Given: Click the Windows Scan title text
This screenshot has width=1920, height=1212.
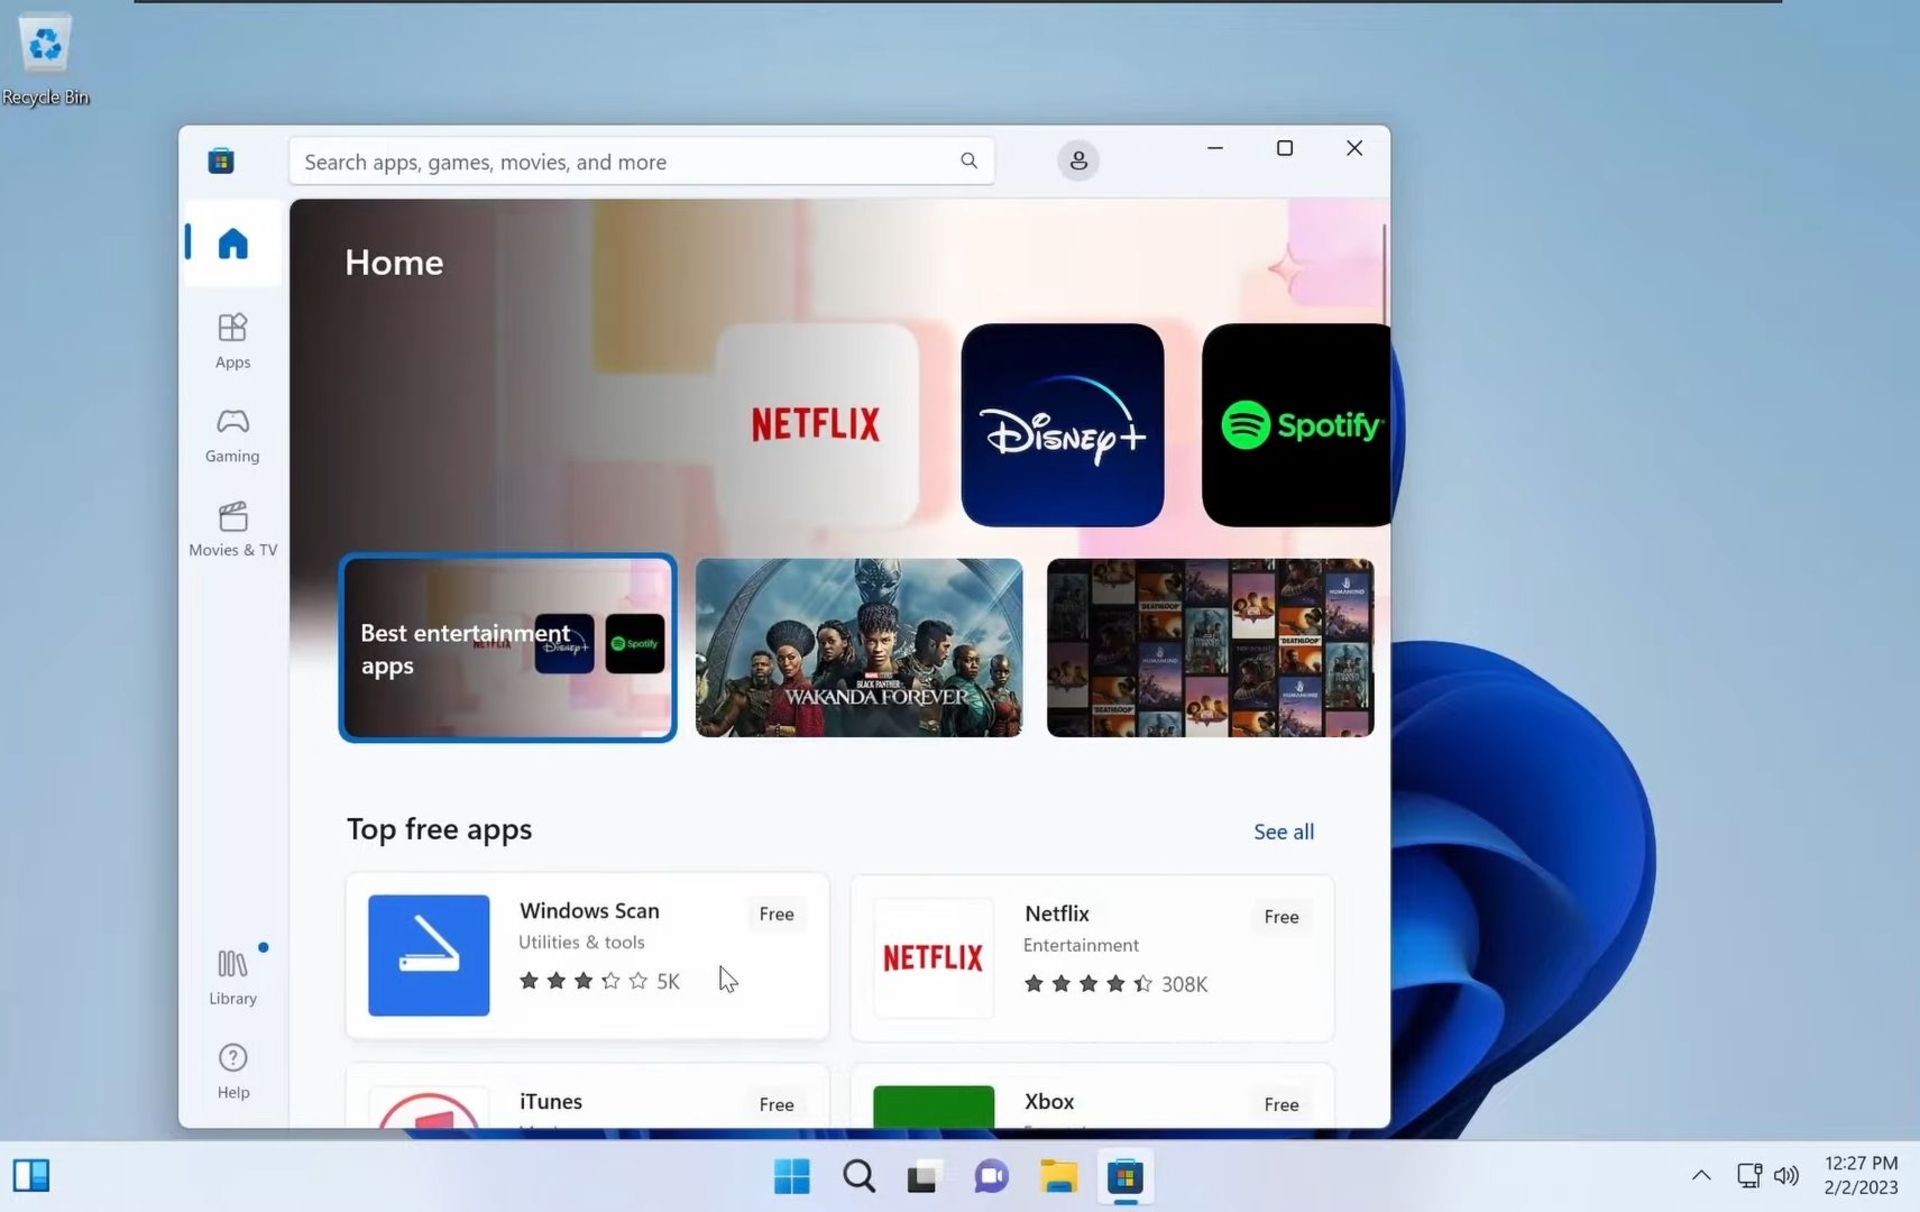Looking at the screenshot, I should (589, 911).
